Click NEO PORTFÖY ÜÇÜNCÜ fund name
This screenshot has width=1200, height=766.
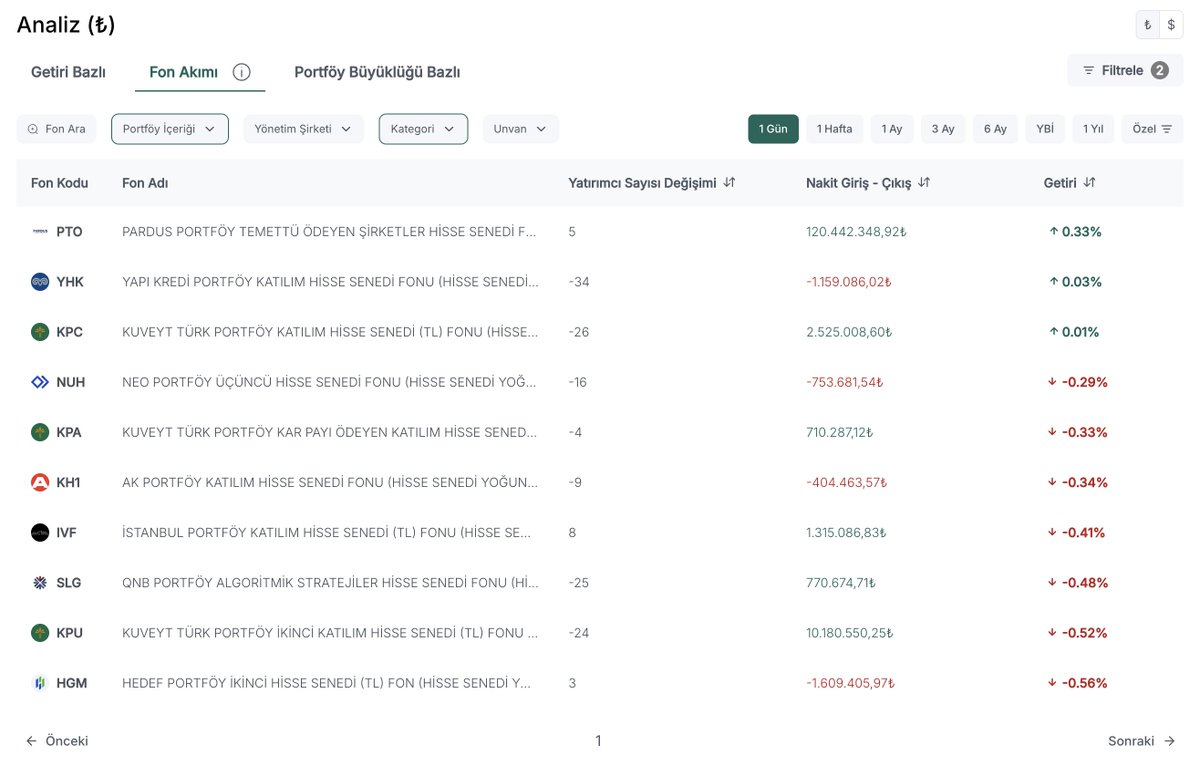[x=329, y=382]
